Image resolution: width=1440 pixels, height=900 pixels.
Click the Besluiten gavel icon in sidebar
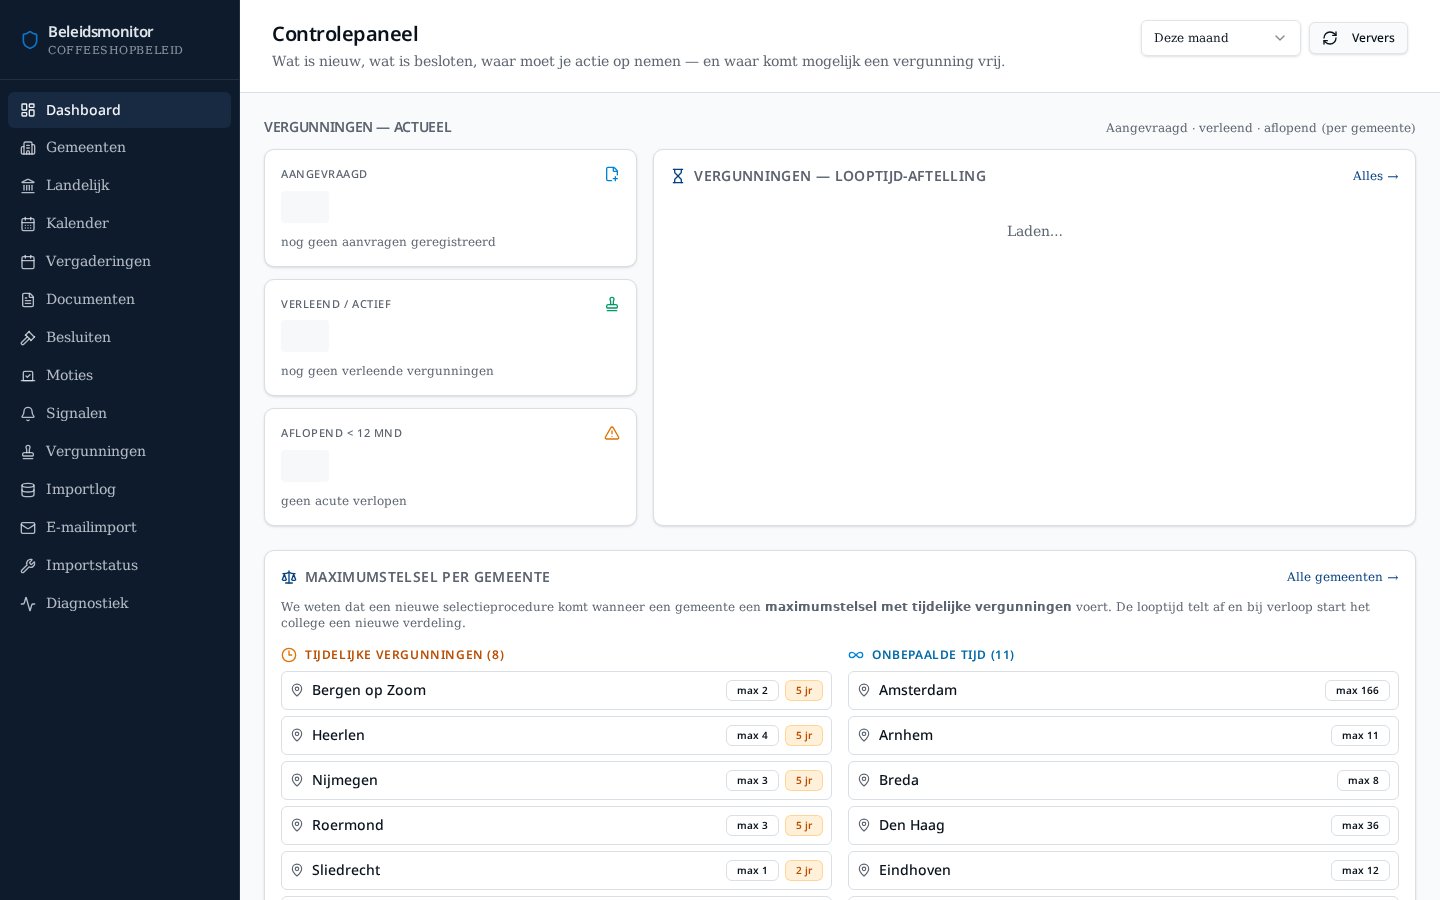28,338
